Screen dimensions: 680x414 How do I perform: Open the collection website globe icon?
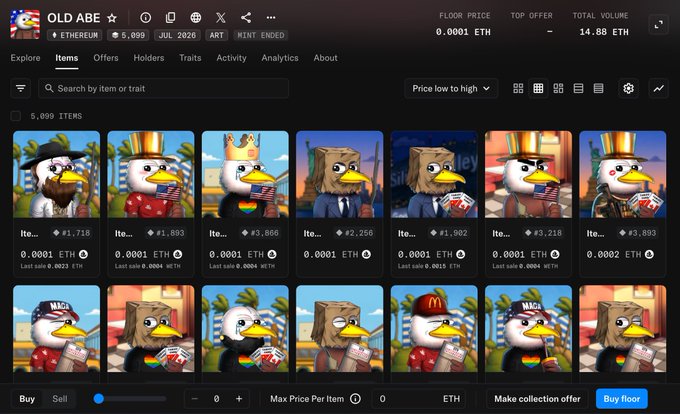(196, 17)
